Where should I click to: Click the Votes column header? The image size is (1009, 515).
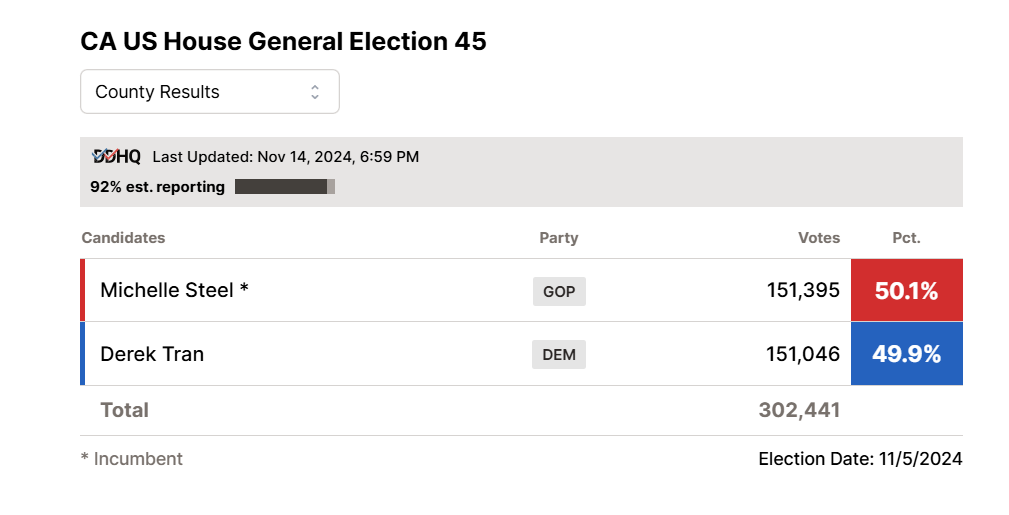tap(818, 238)
